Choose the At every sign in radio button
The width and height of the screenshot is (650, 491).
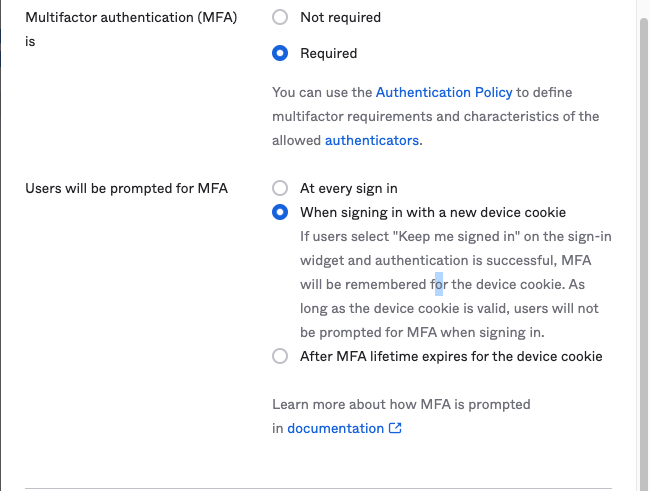coord(280,188)
